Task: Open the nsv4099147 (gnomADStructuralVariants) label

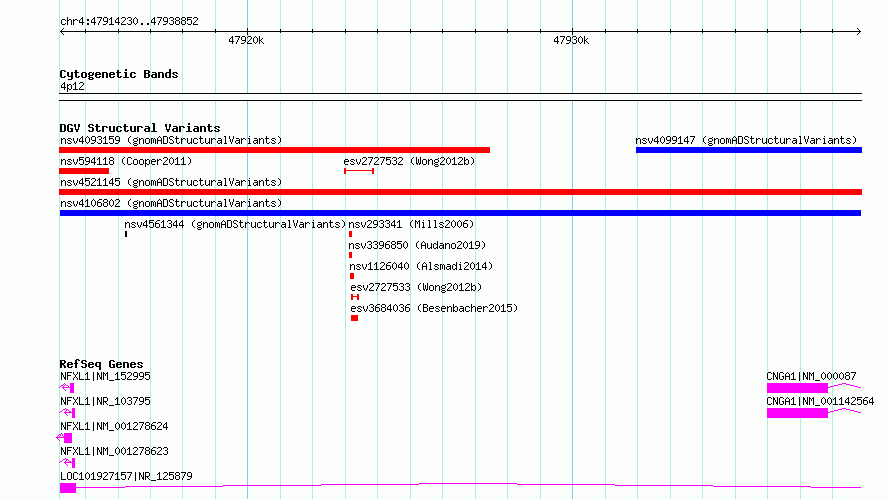Action: pos(746,140)
